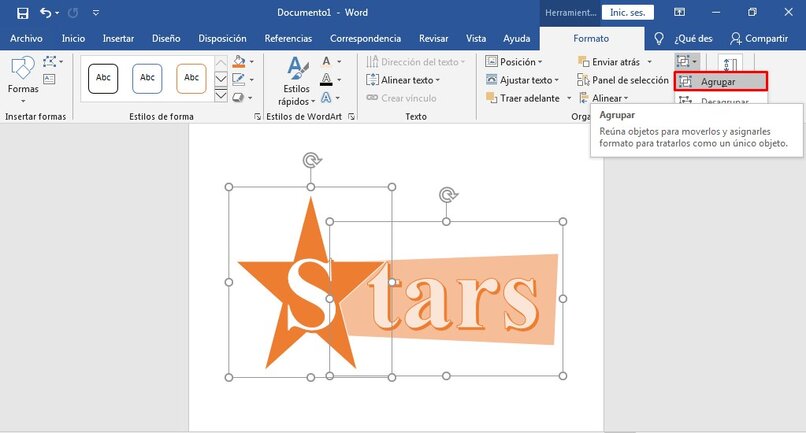Open the Vista tab

pos(476,38)
